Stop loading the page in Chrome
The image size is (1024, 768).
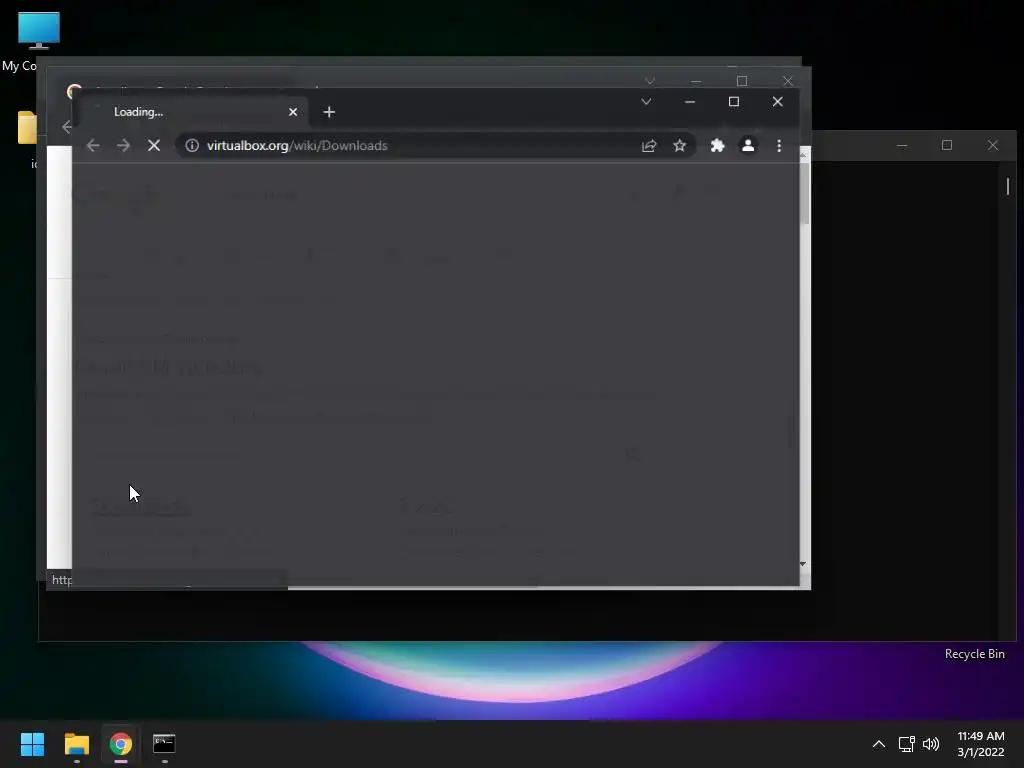click(154, 146)
